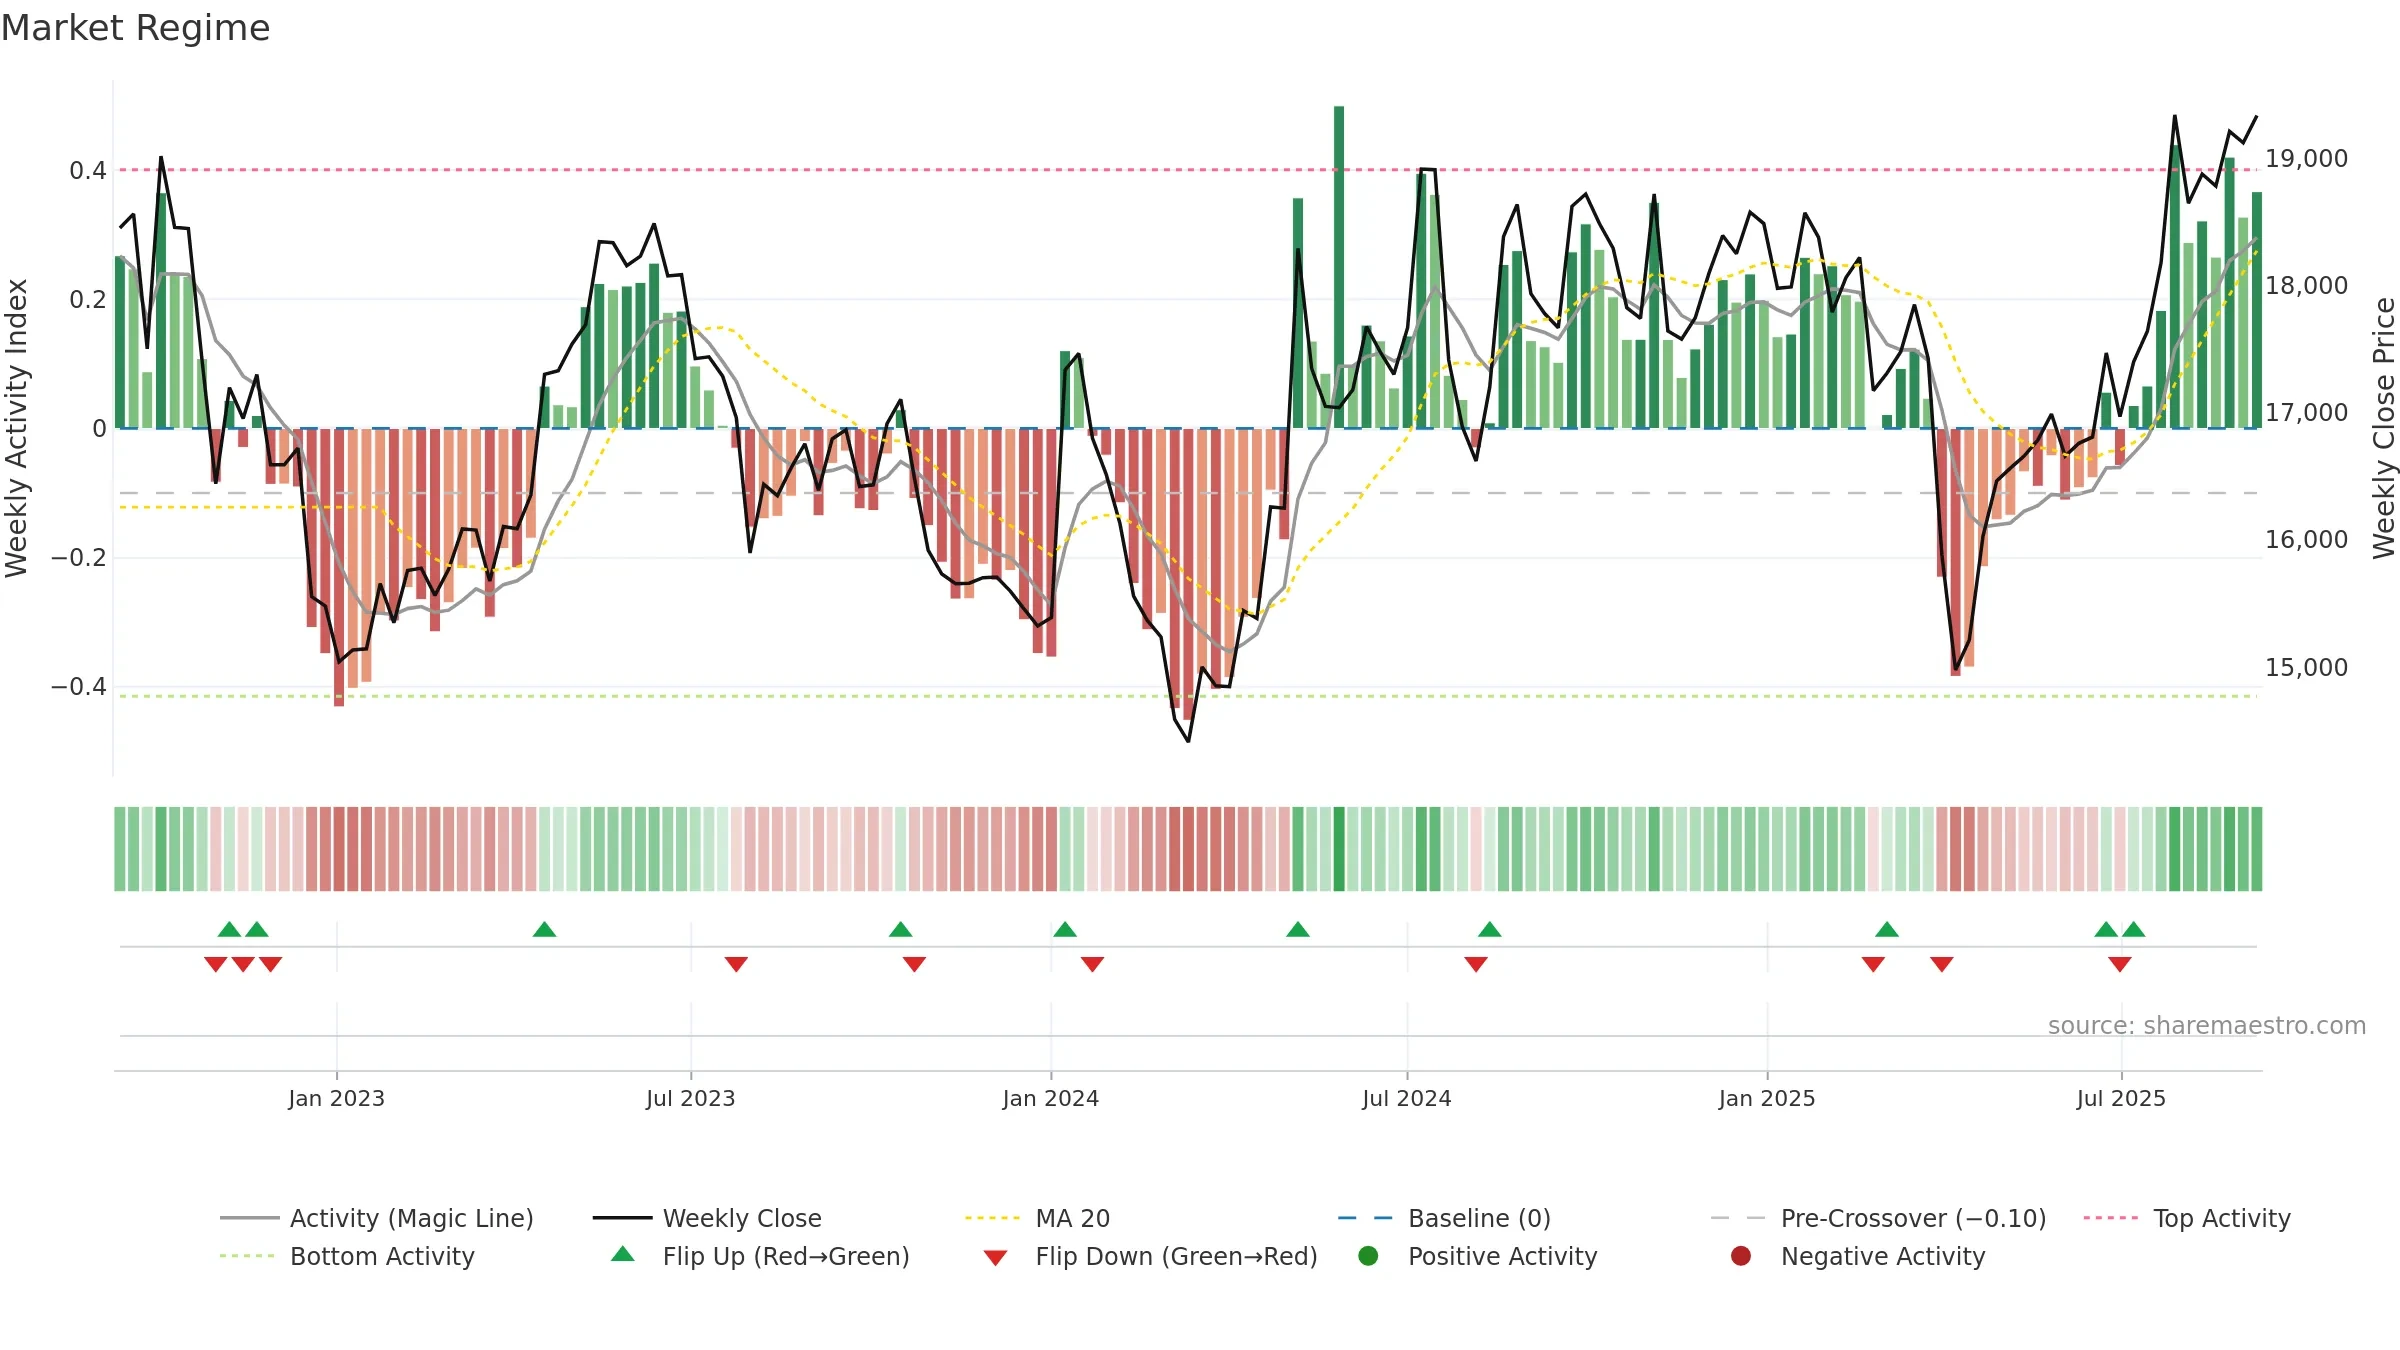This screenshot has height=1350, width=2400.
Task: Click the red Flip Down triangle legend icon
Action: click(995, 1258)
